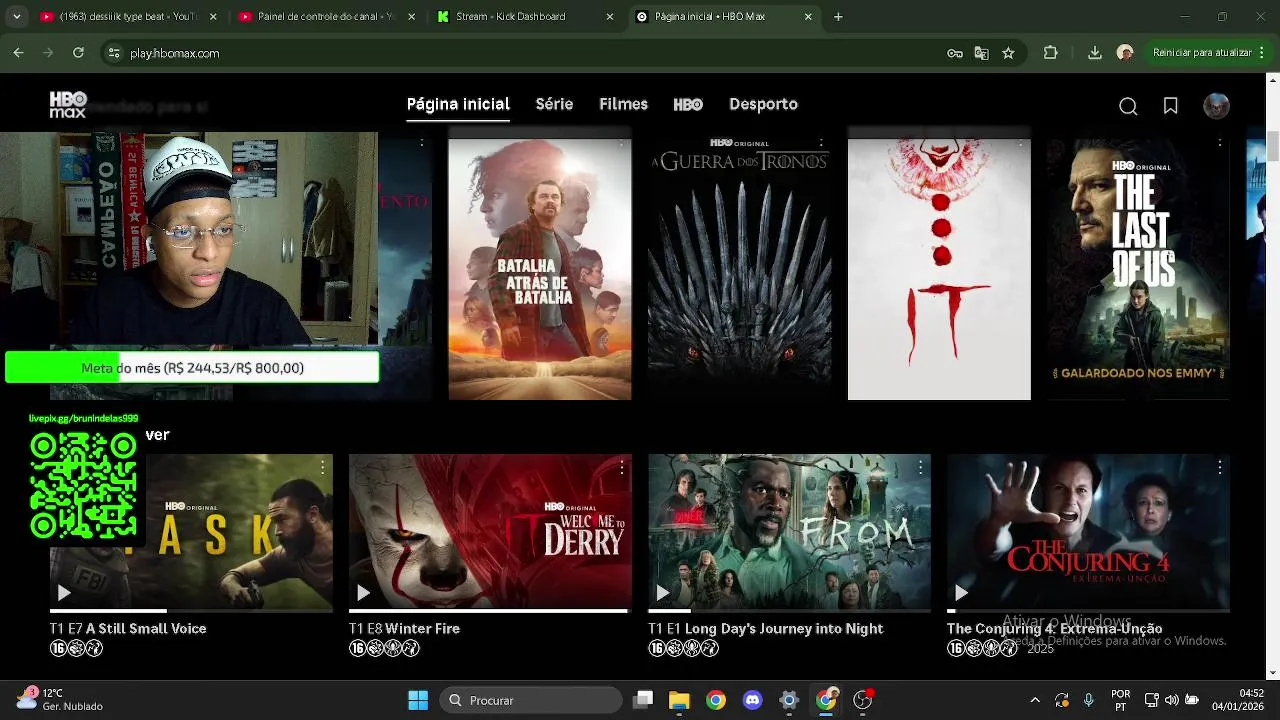Click the HBO Max logo
This screenshot has width=1280, height=720.
(68, 105)
